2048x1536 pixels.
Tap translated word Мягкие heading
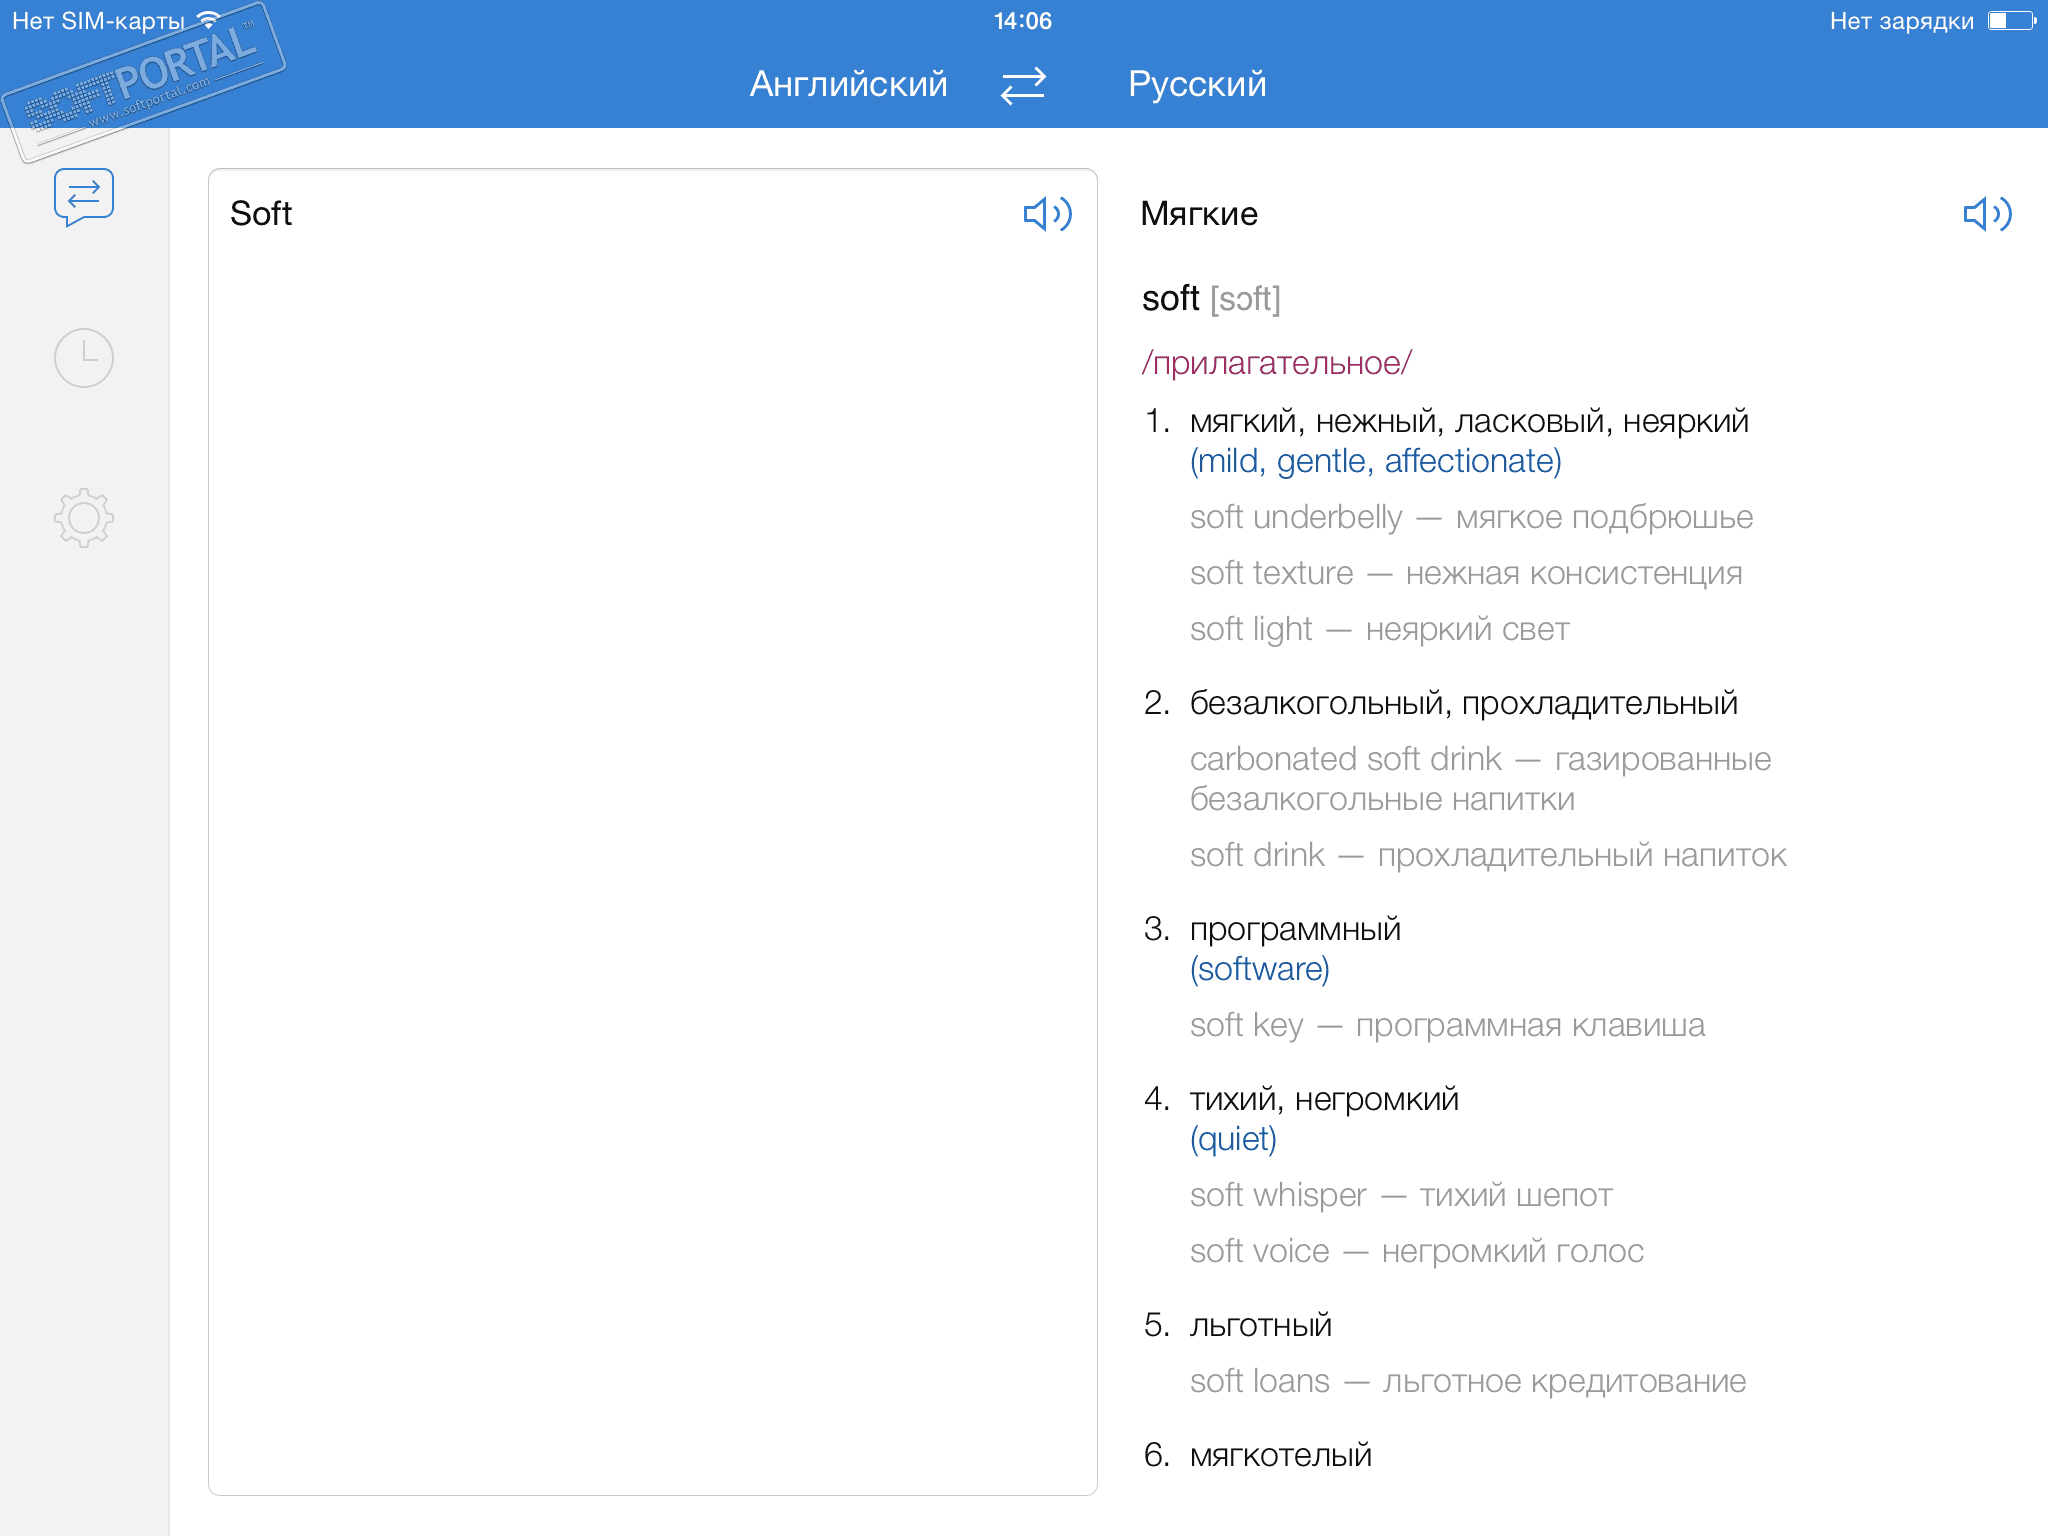pyautogui.click(x=1199, y=214)
